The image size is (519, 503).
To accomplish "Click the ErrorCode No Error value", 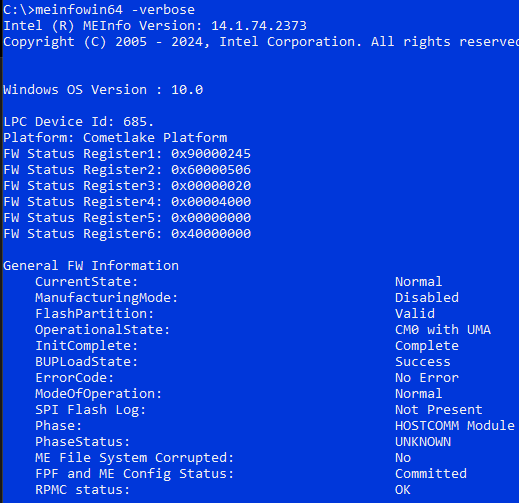I will [427, 378].
